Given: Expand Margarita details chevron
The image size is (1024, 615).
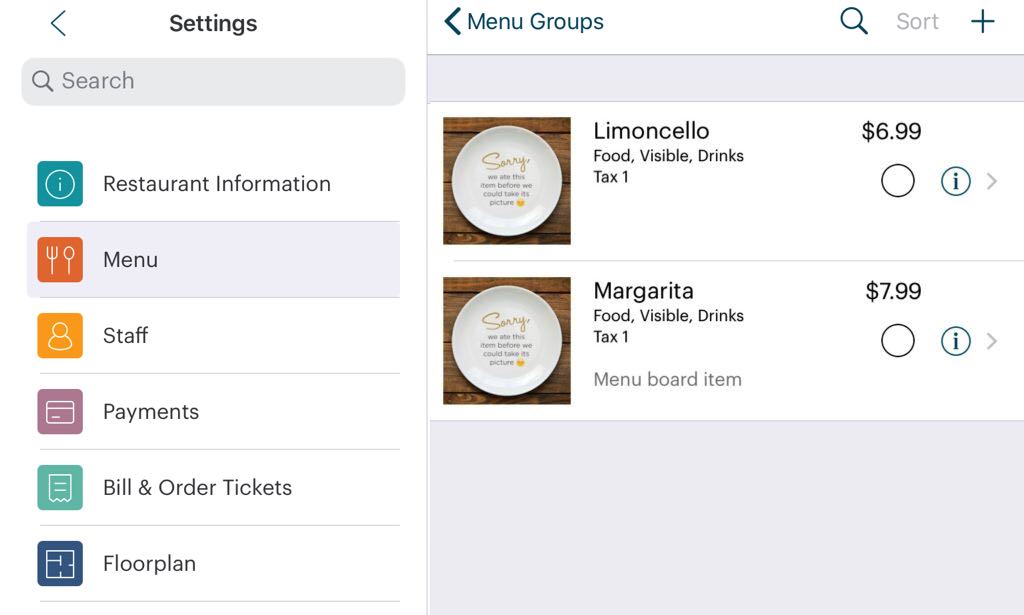Looking at the screenshot, I should click(x=992, y=341).
